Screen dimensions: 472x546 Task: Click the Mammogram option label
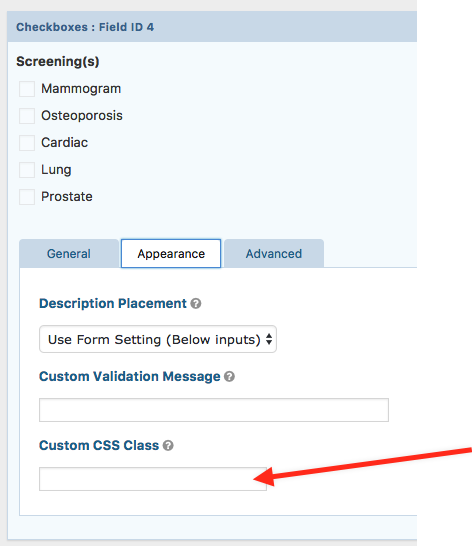point(81,89)
